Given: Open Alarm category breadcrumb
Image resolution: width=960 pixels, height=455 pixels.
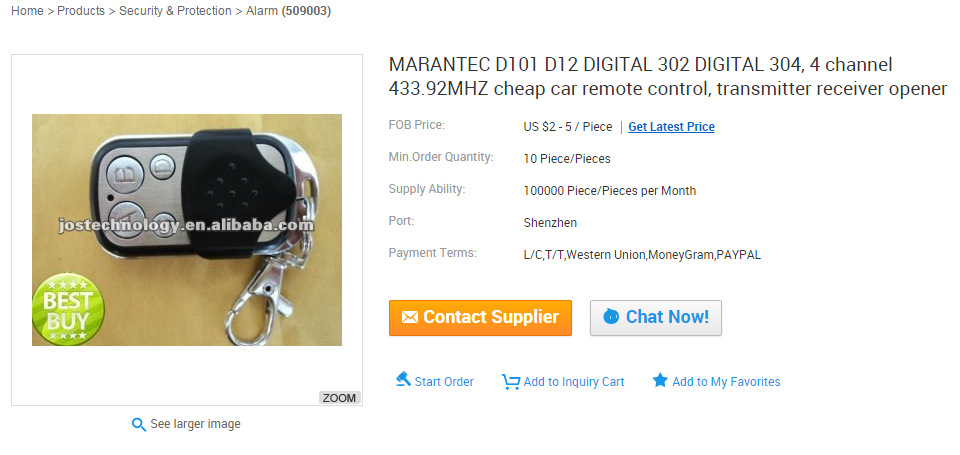Looking at the screenshot, I should 261,11.
